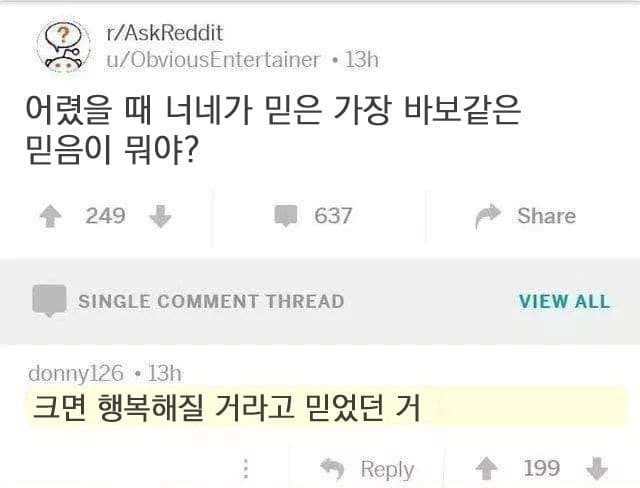Downvote donny126's comment
The width and height of the screenshot is (640, 488).
click(597, 468)
